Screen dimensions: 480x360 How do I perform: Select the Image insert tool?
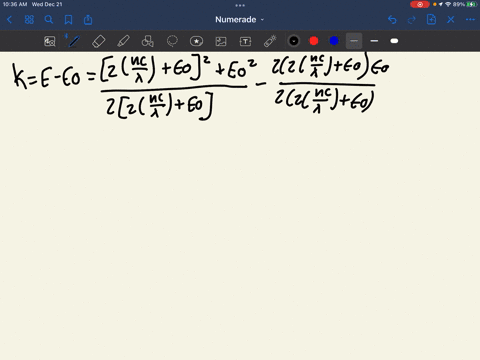coord(221,41)
